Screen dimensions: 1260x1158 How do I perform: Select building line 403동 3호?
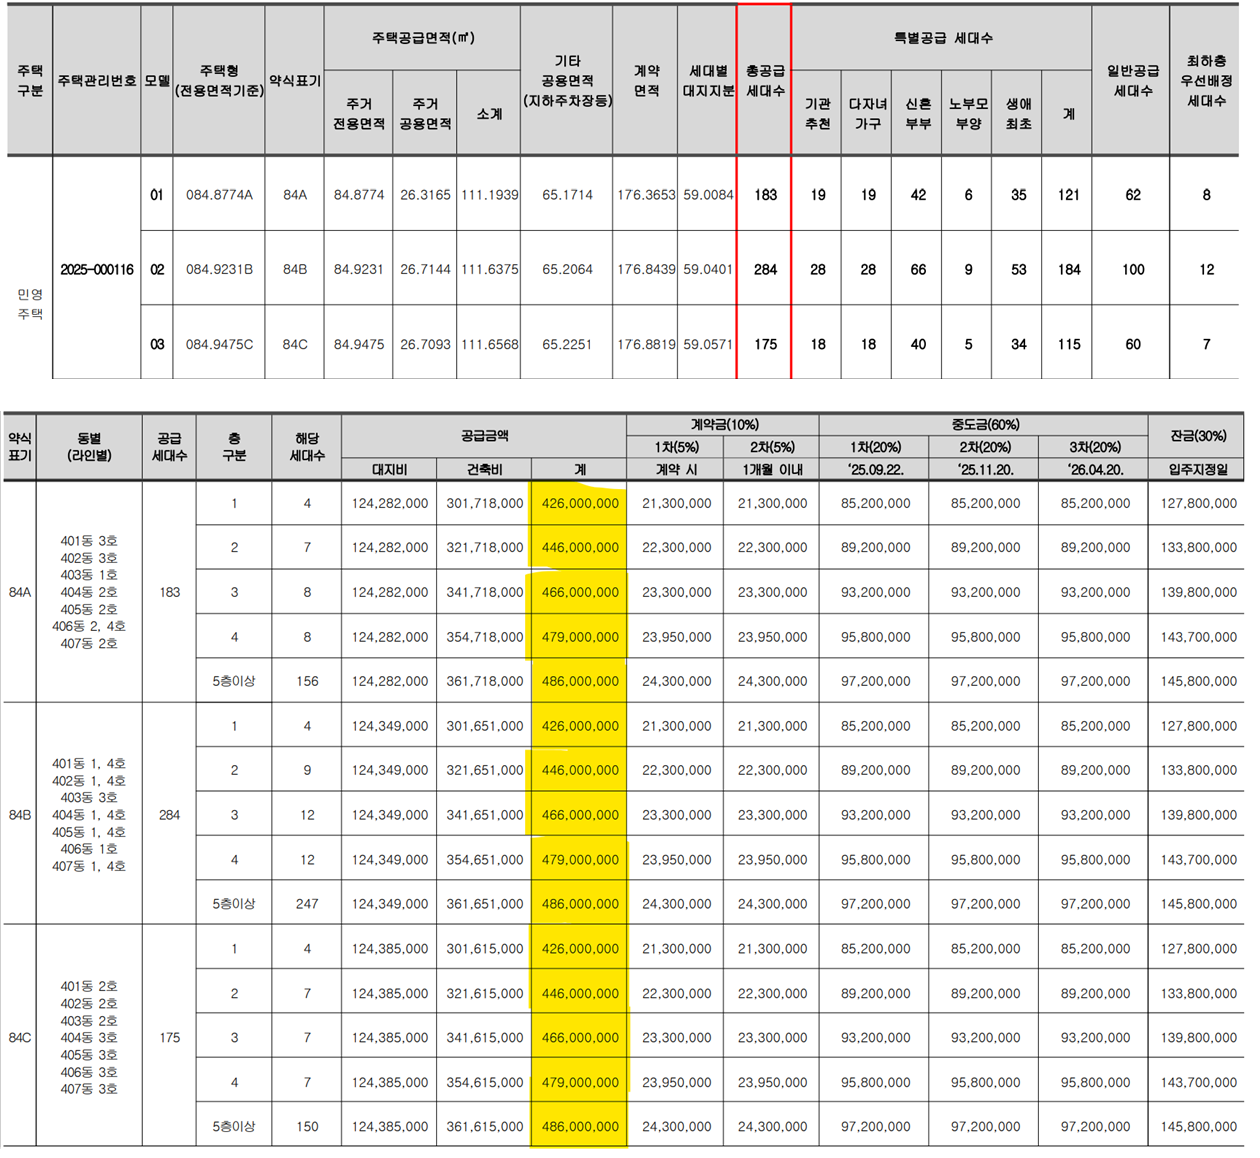click(89, 797)
